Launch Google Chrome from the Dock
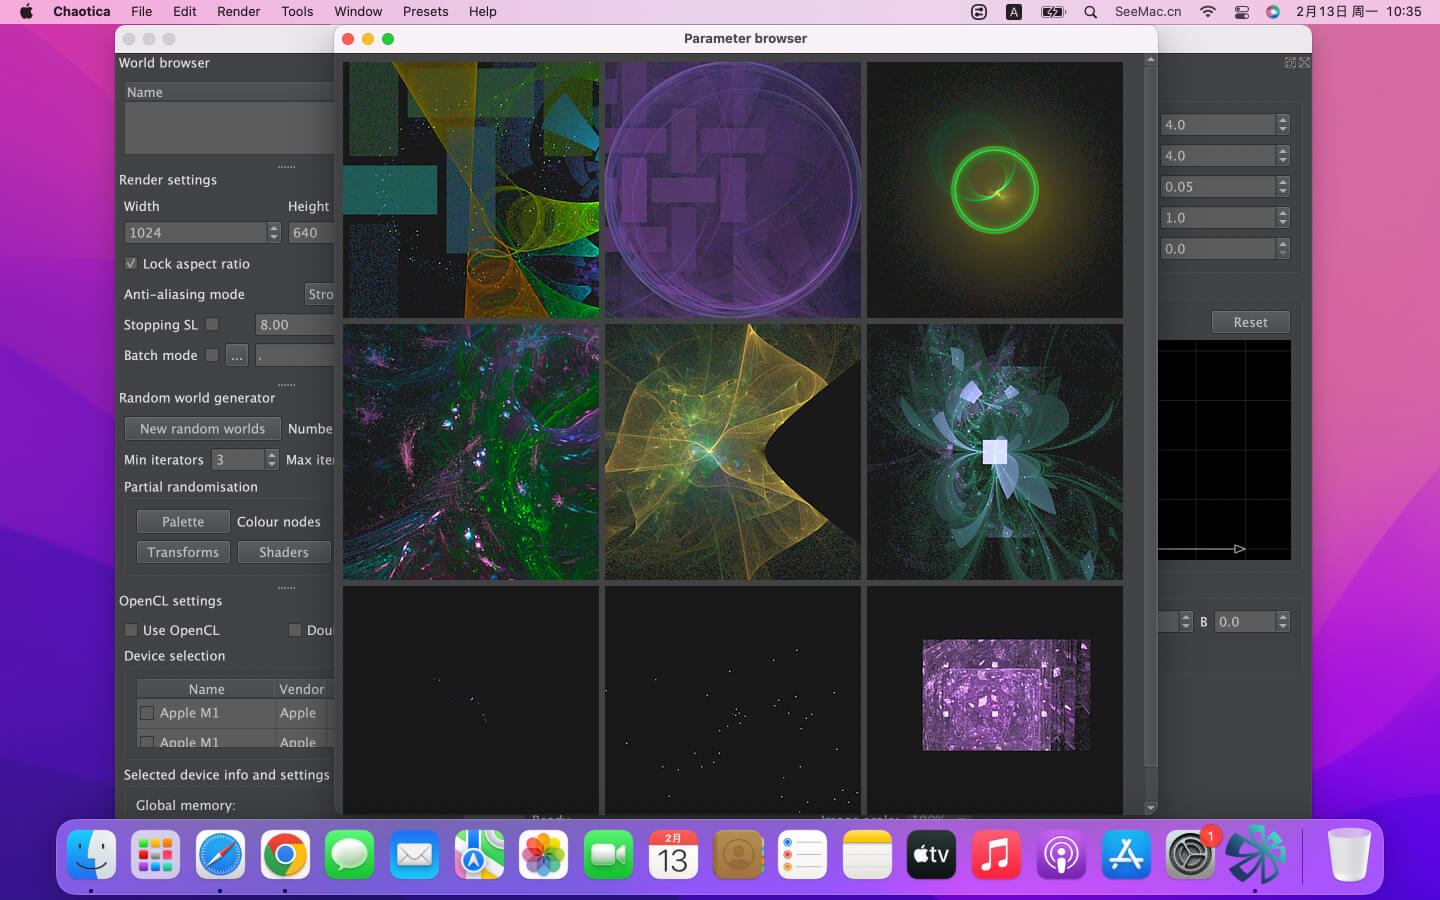1440x900 pixels. pos(285,855)
